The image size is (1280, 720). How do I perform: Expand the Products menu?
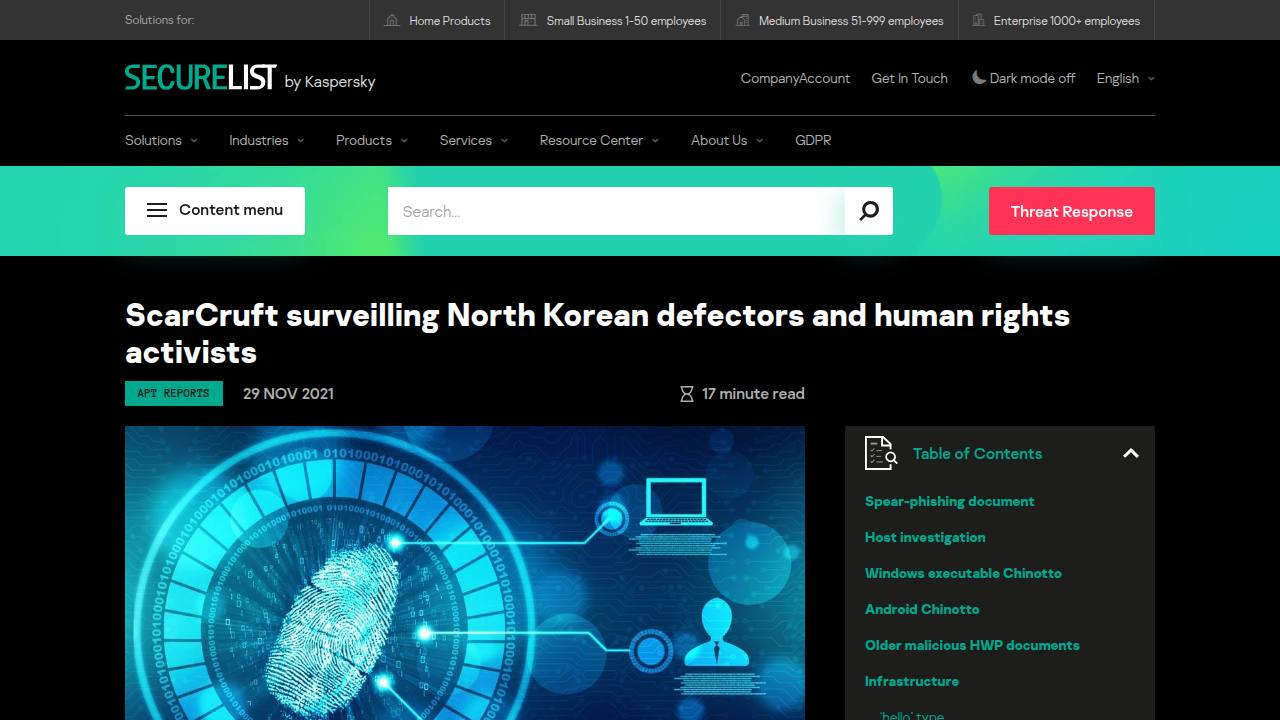pyautogui.click(x=371, y=140)
